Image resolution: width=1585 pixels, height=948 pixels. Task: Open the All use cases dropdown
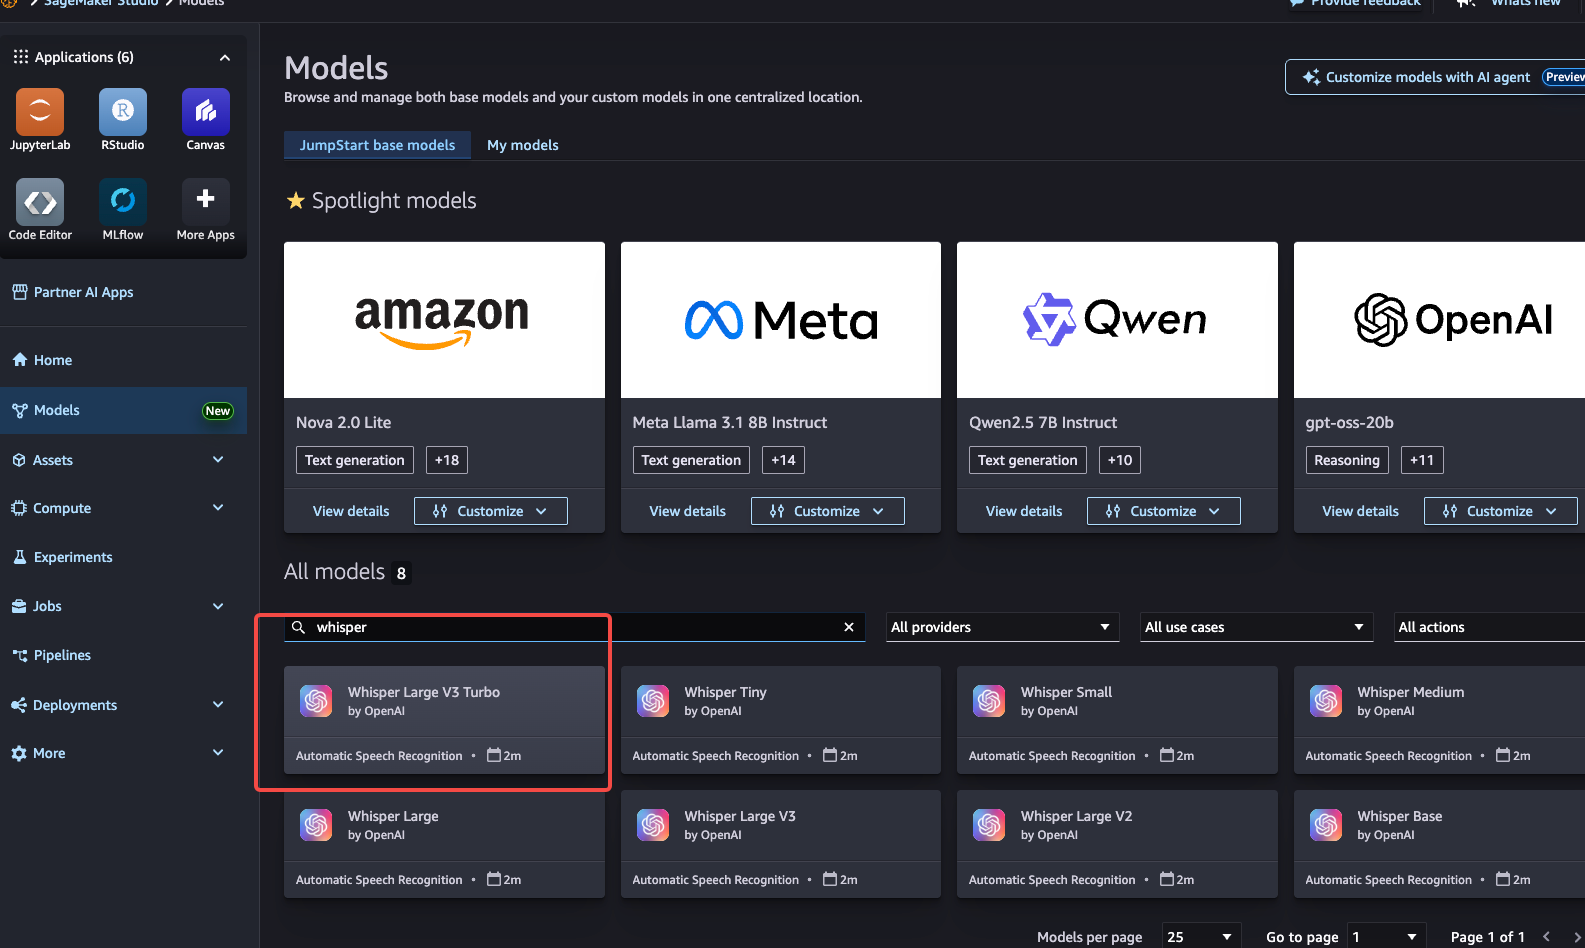click(1254, 627)
